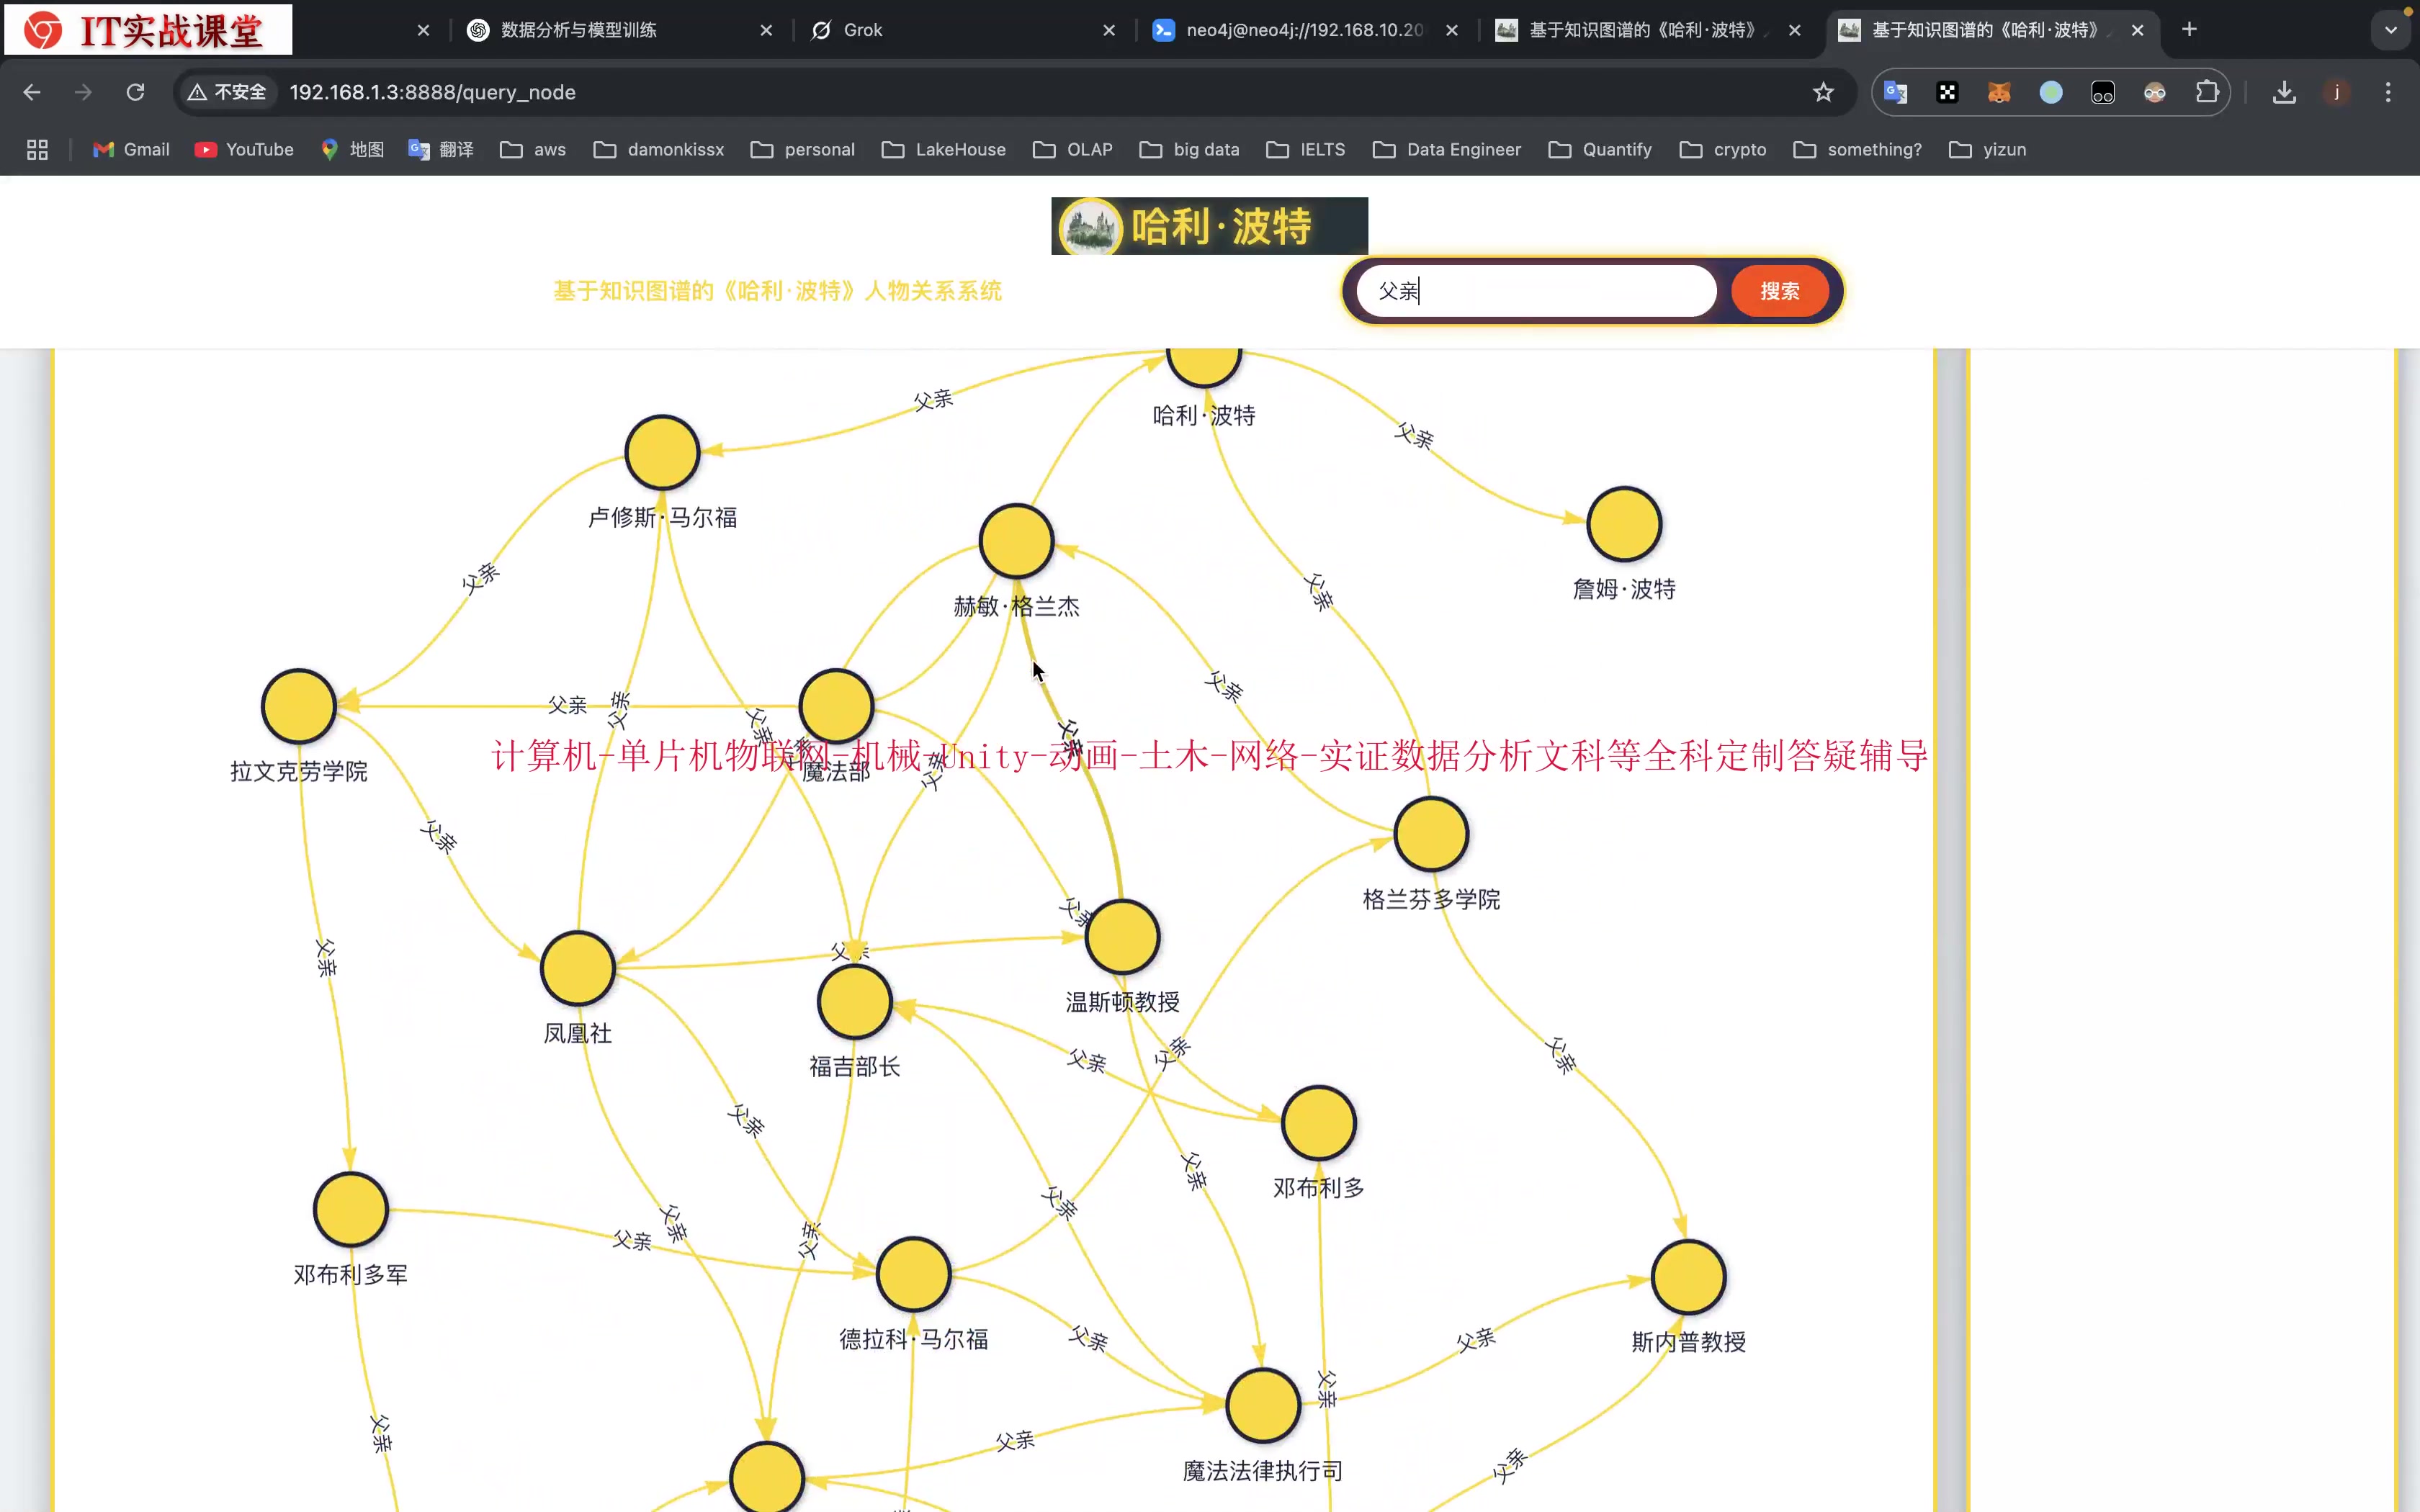Click the back navigation arrow

[32, 92]
